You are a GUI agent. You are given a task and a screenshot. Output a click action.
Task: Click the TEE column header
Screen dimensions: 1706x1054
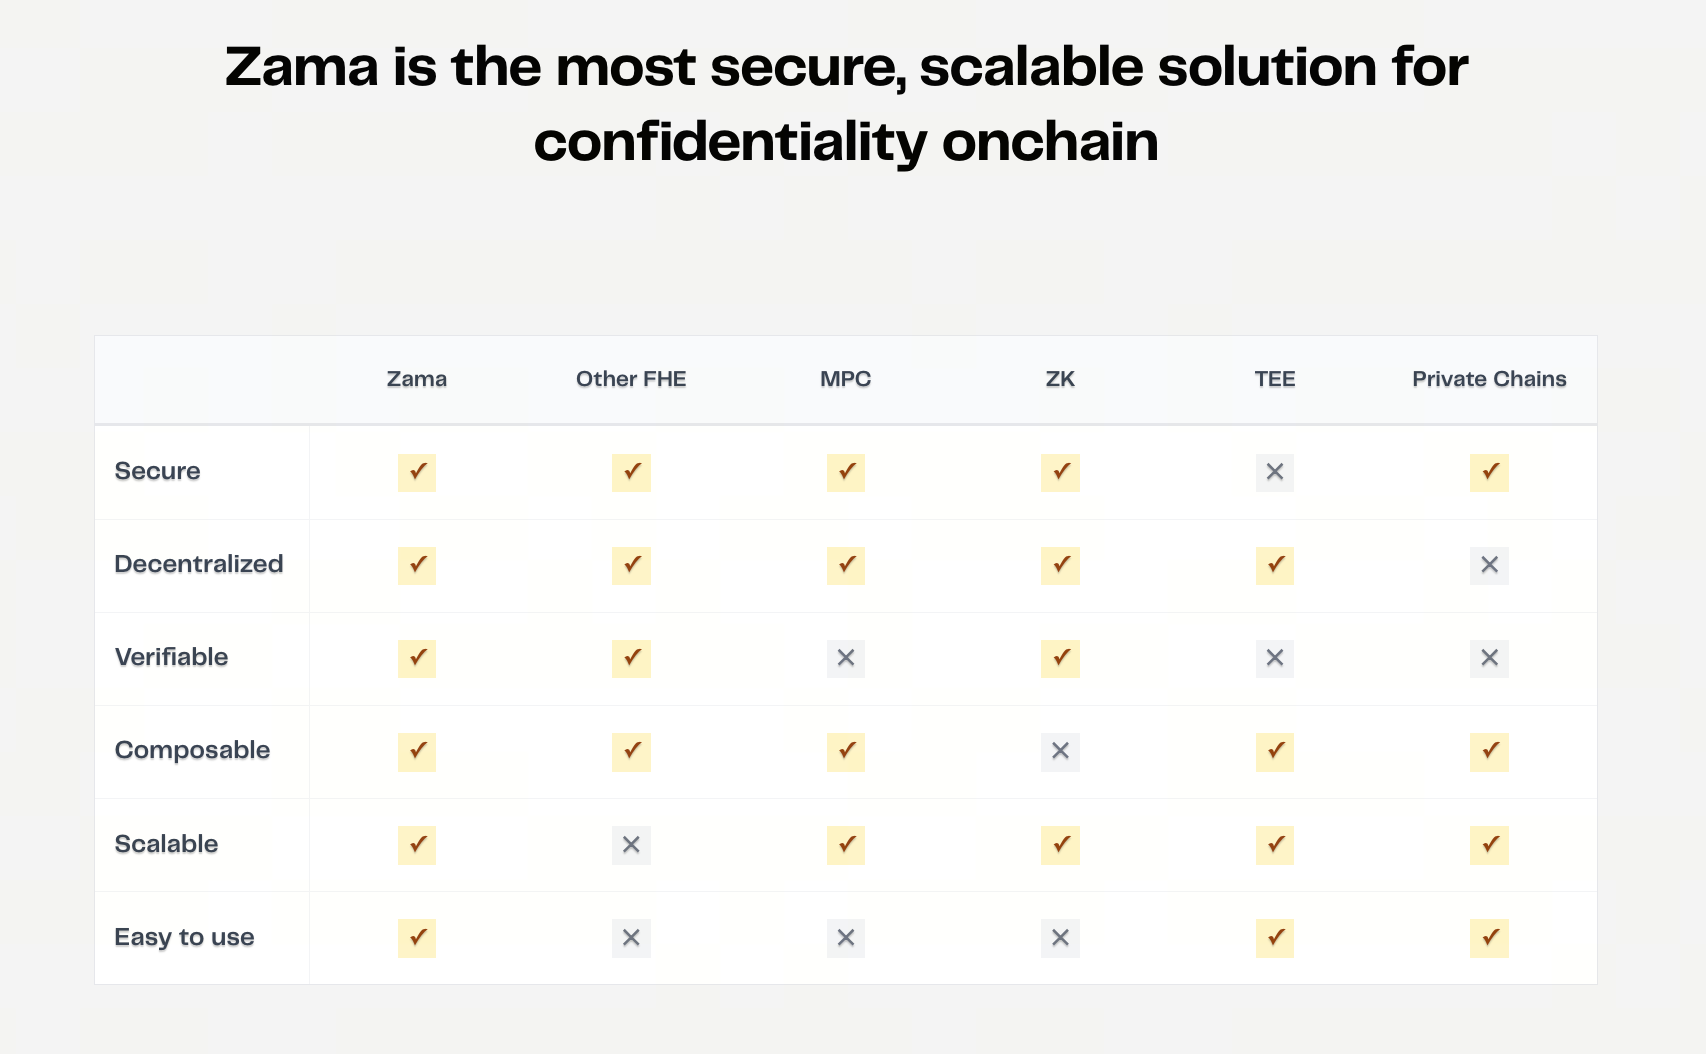pos(1274,379)
